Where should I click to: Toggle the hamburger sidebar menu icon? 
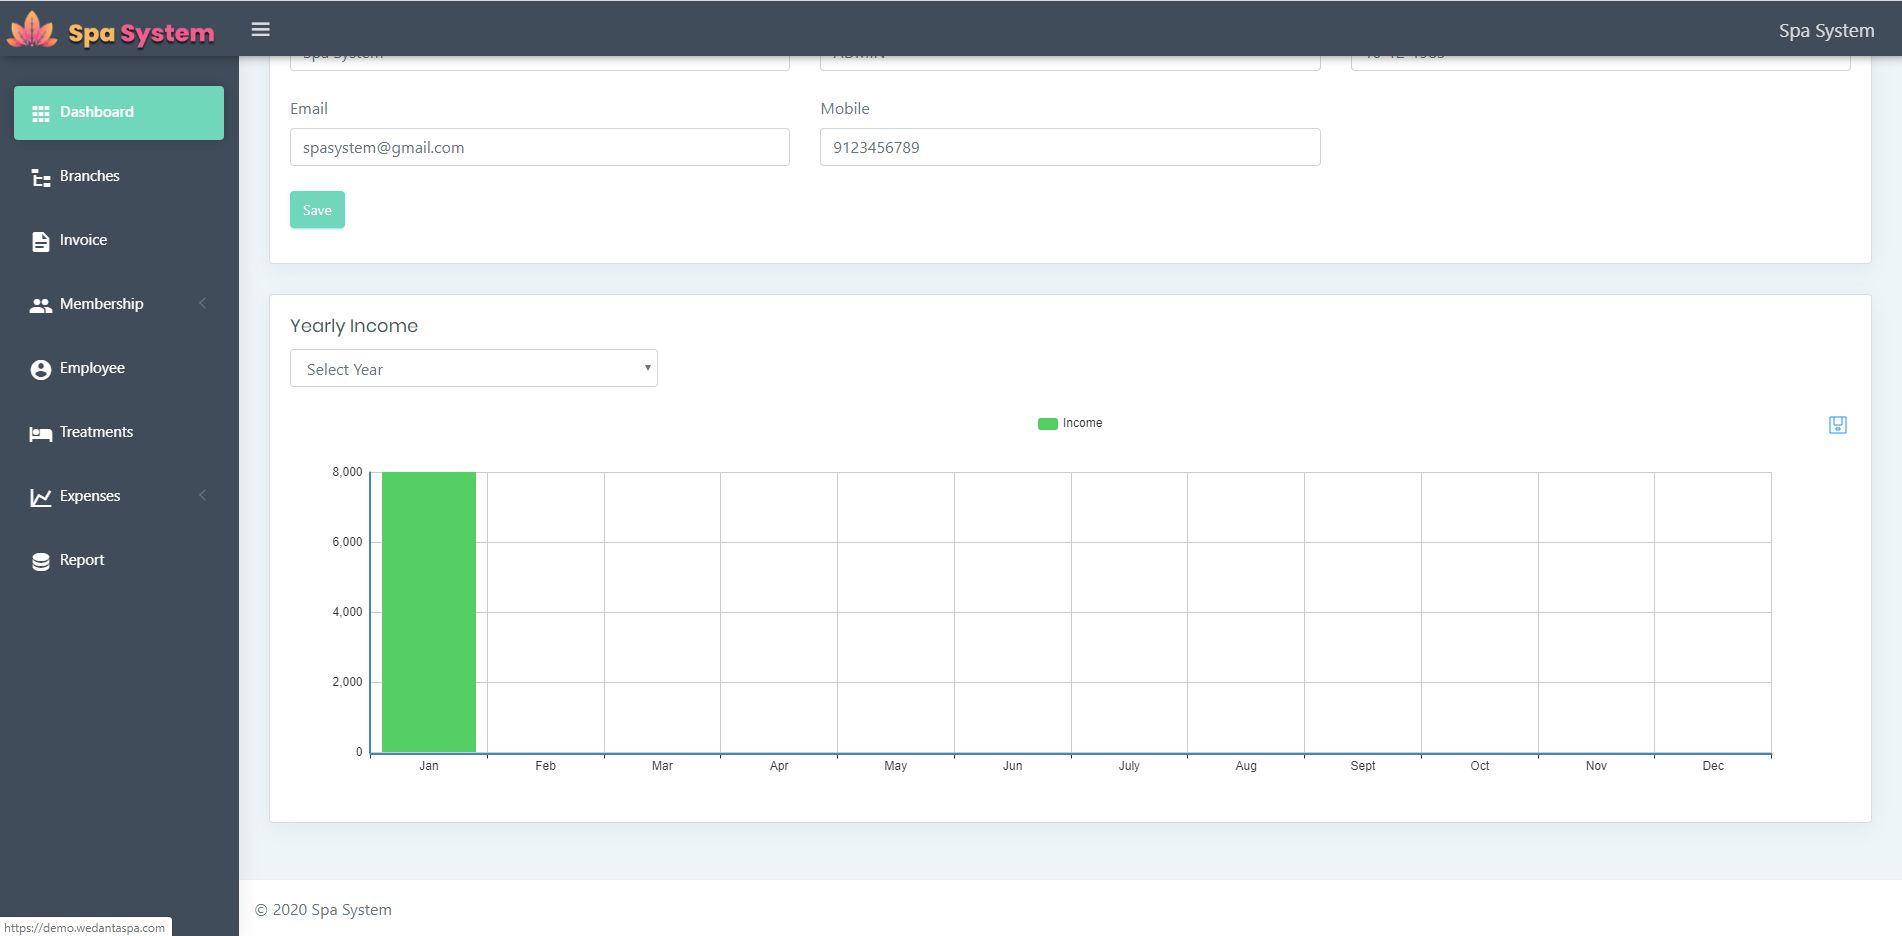260,29
